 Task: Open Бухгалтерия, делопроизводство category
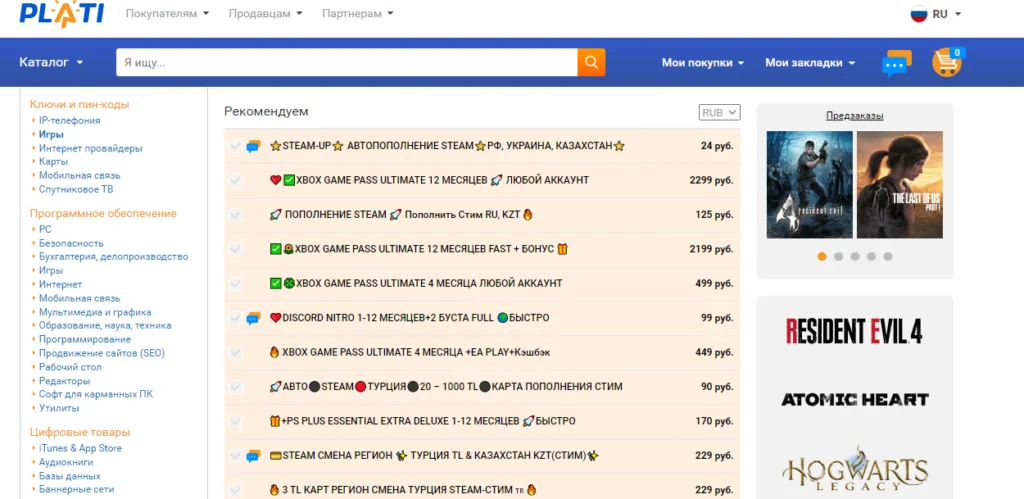coord(113,257)
